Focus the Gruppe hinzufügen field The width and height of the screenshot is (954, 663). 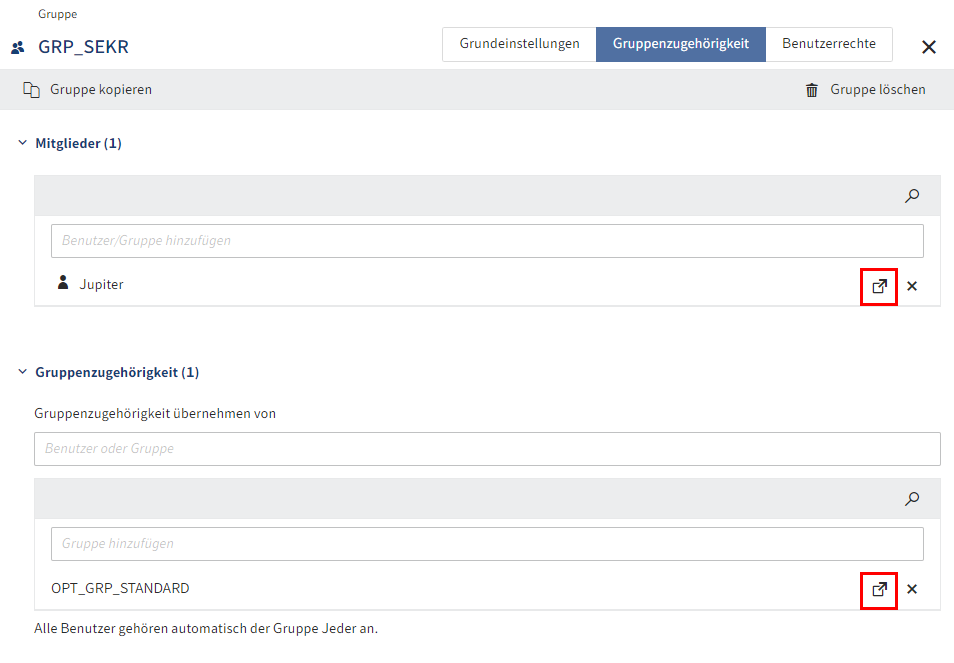tap(487, 544)
